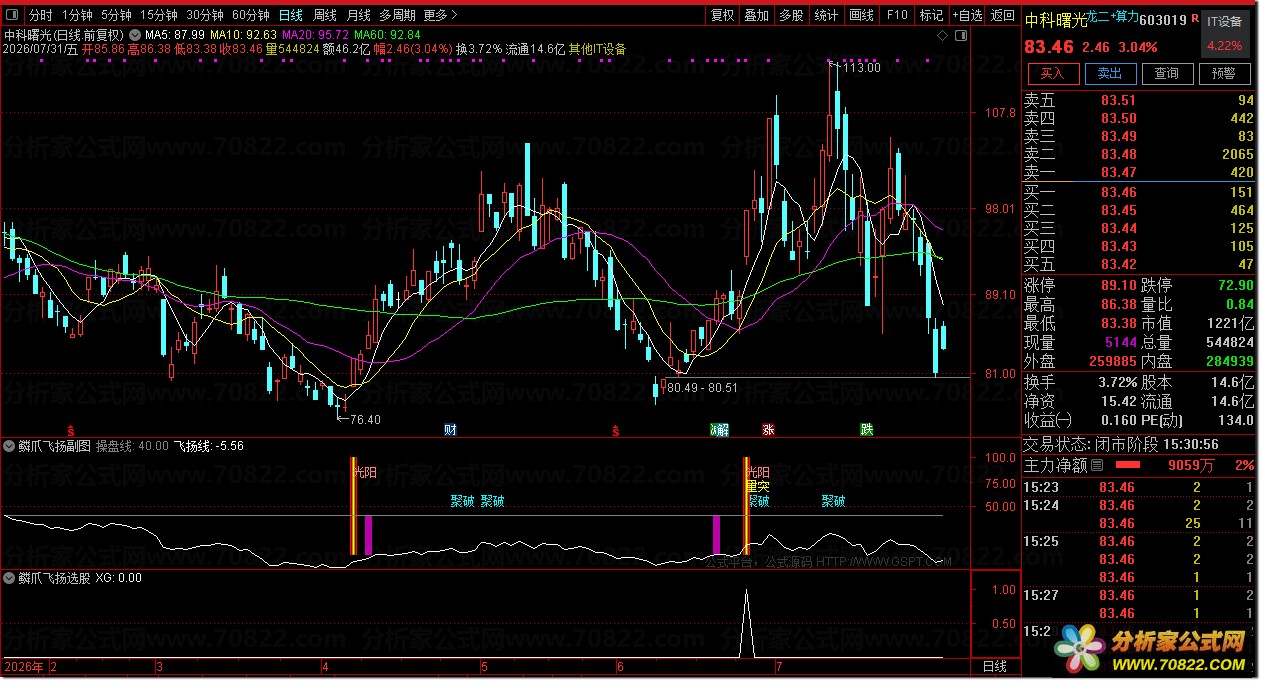This screenshot has height=681, width=1262.
Task: Activate the 画线 drawing tool
Action: (x=861, y=15)
